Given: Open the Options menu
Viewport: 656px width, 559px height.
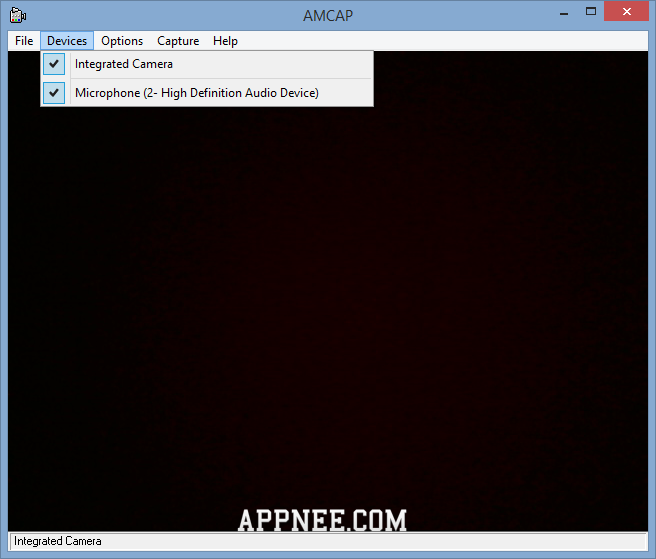Looking at the screenshot, I should coord(122,41).
